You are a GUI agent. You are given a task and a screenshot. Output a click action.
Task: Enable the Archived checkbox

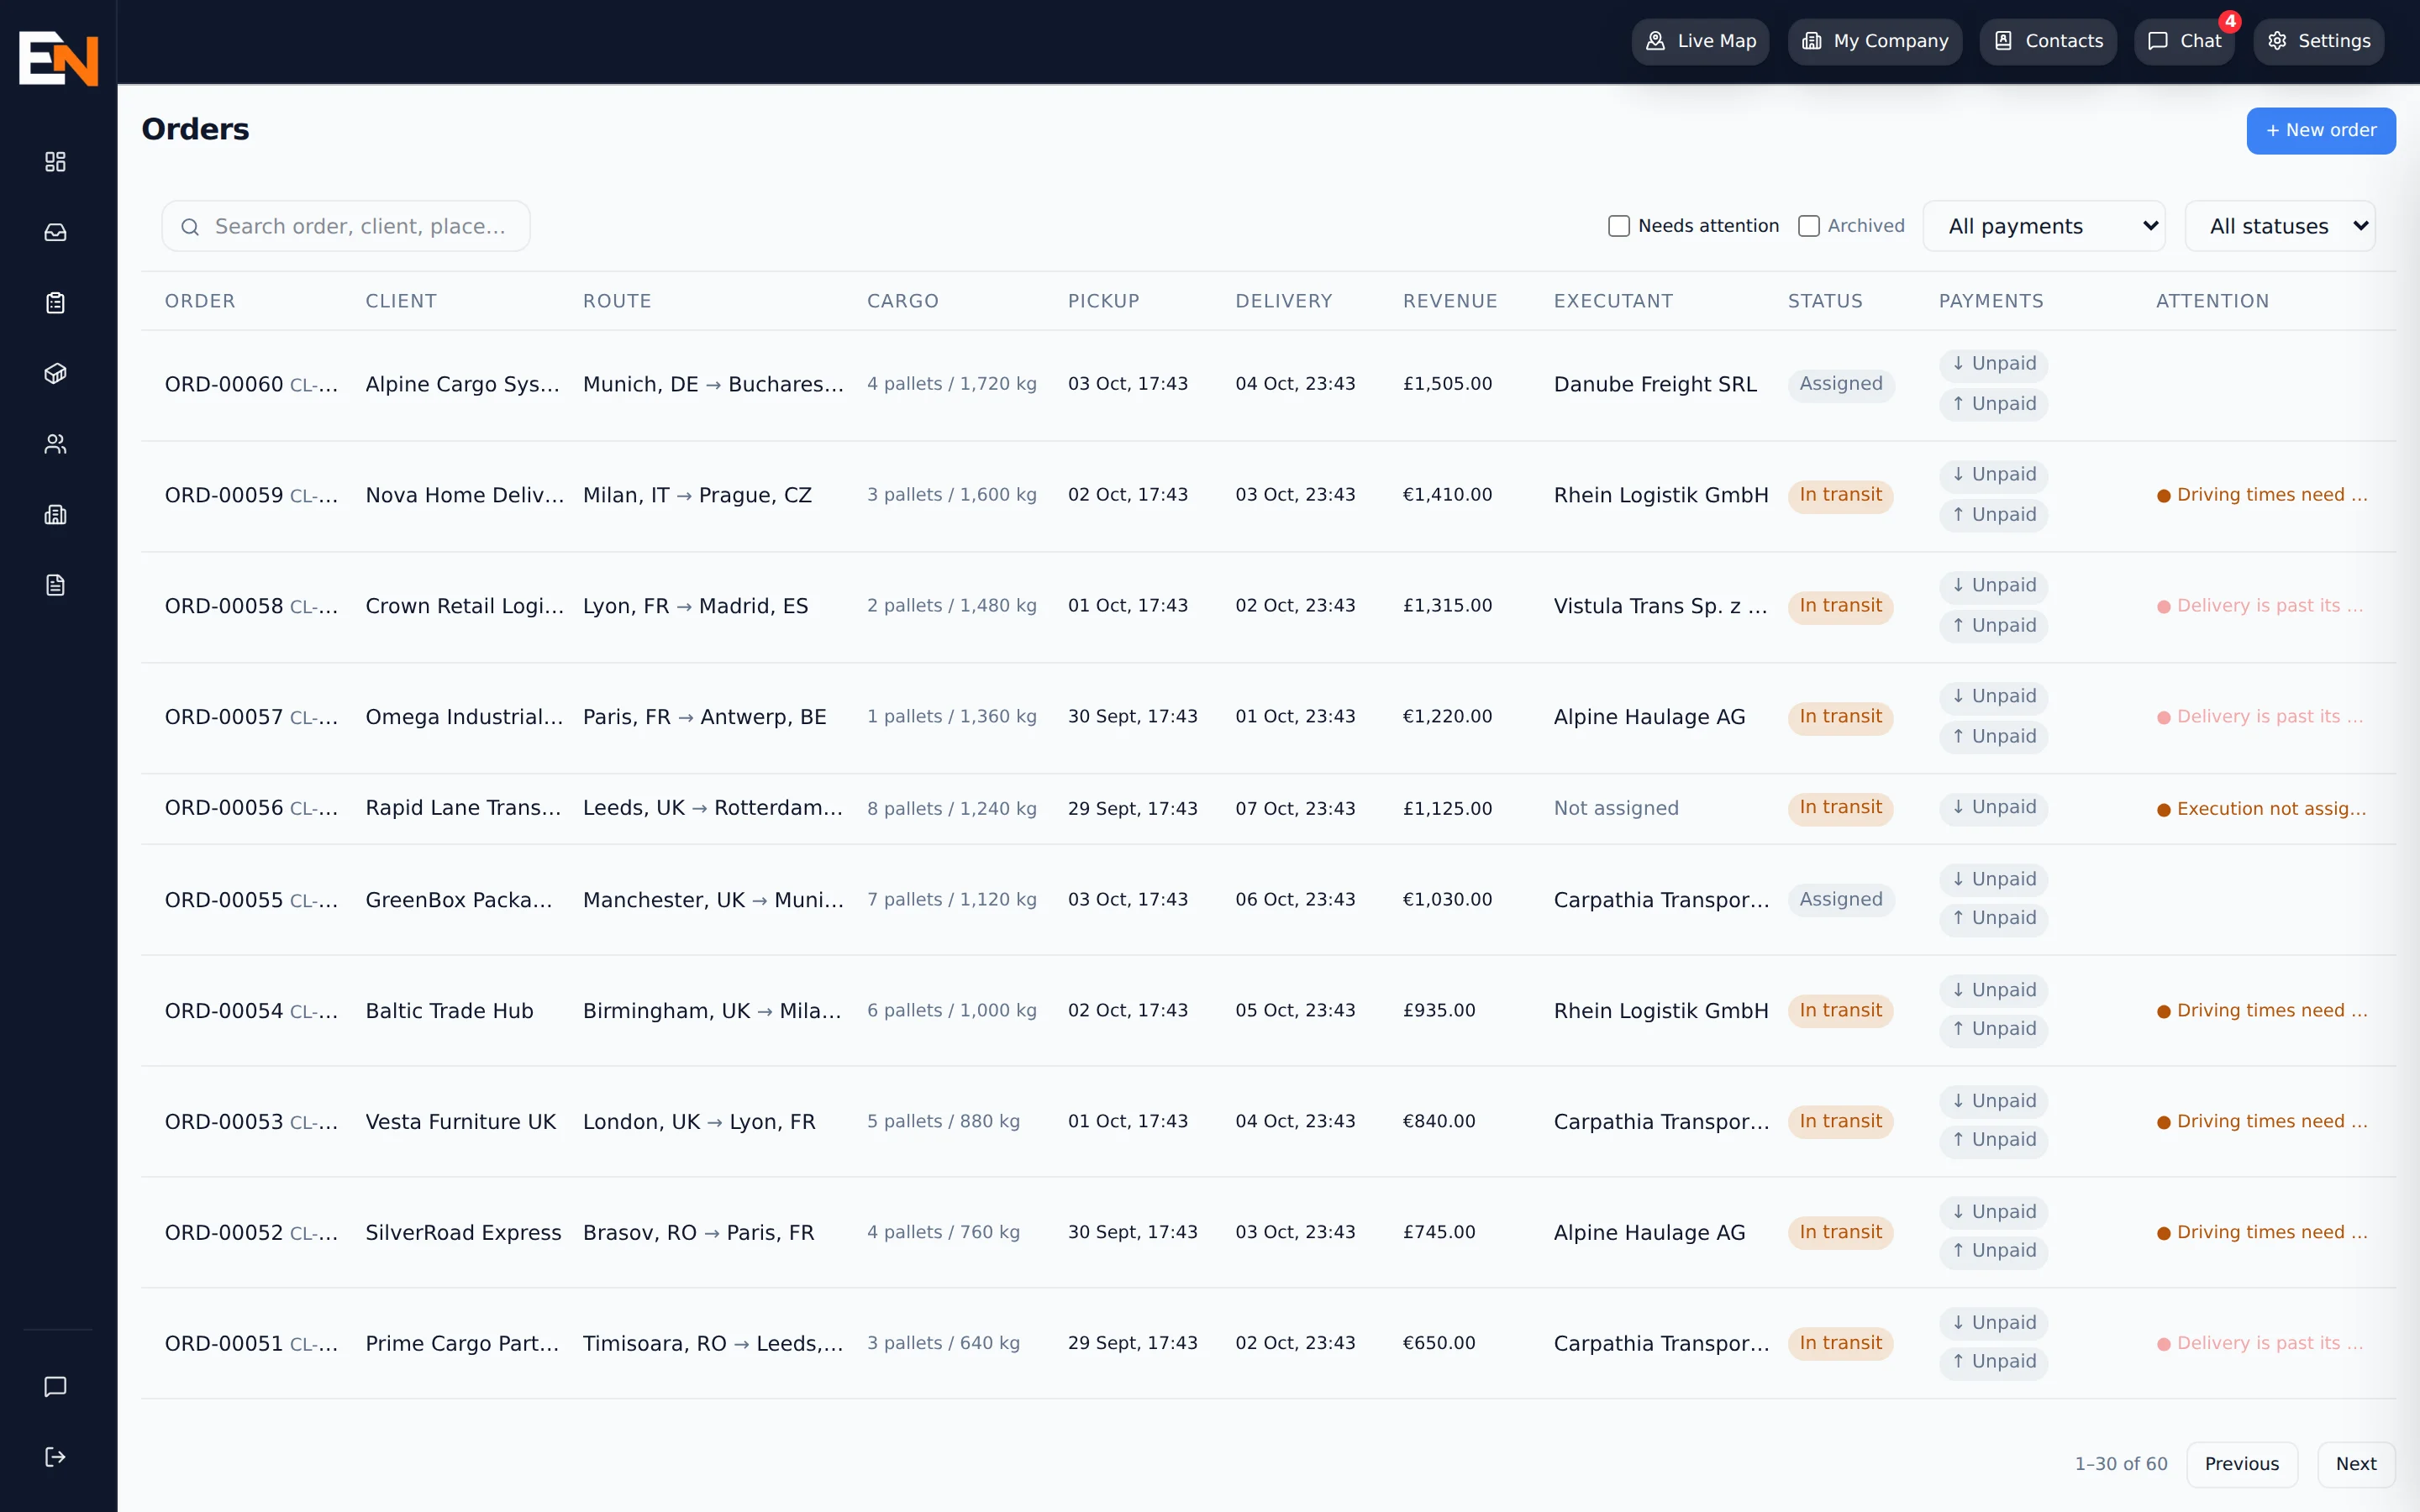tap(1808, 226)
